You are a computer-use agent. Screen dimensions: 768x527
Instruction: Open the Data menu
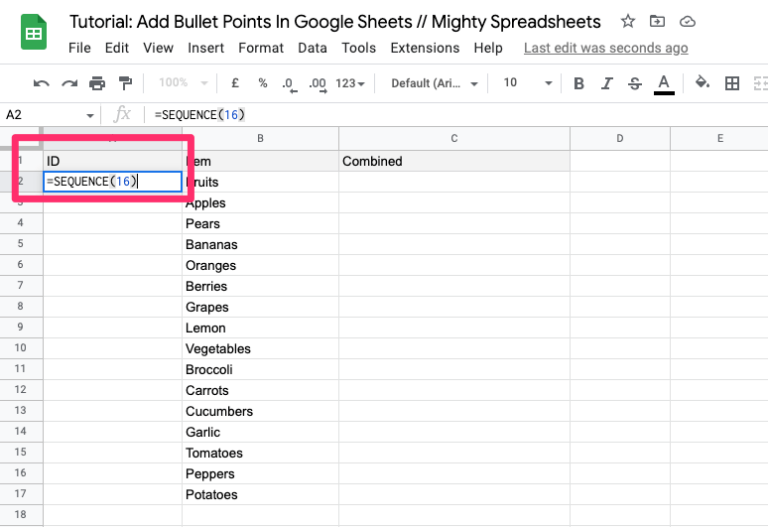[312, 48]
